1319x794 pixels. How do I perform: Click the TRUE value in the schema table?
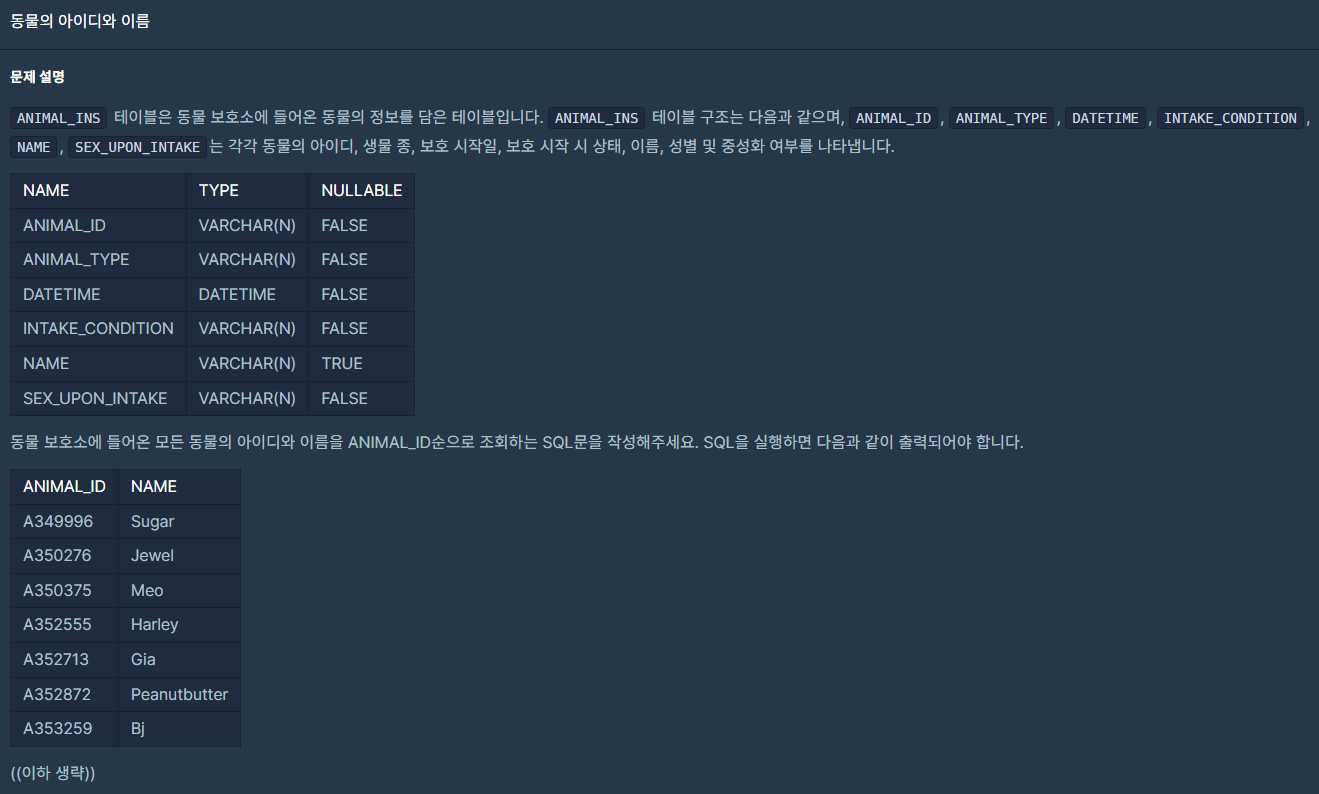click(x=342, y=363)
